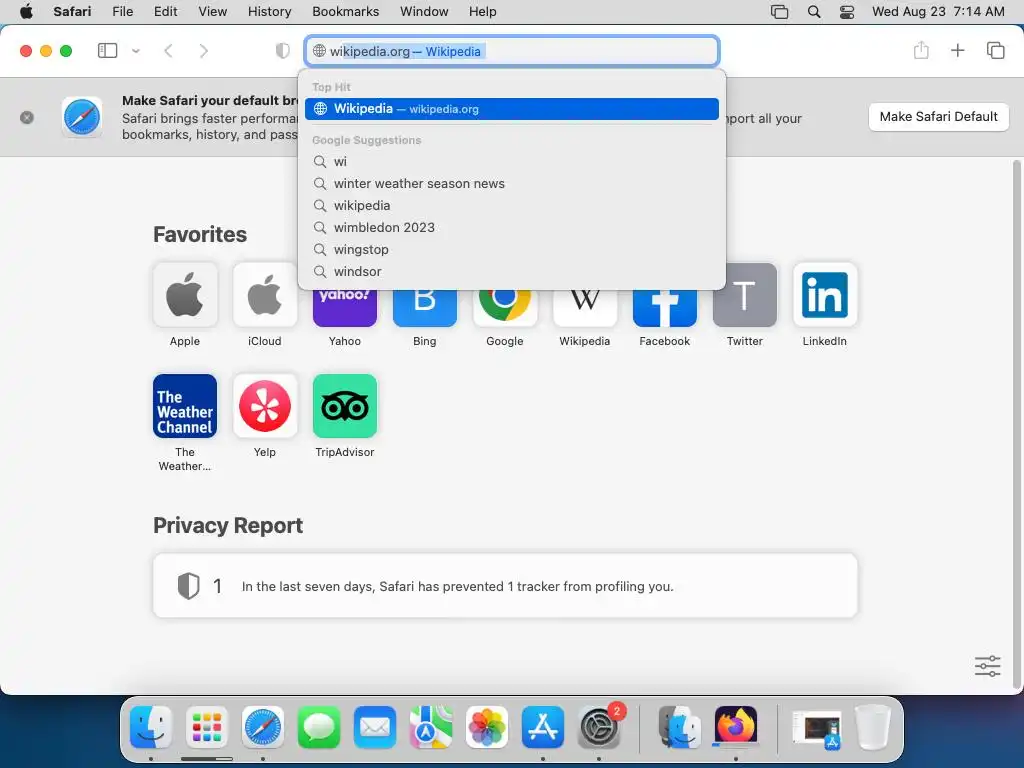This screenshot has height=768, width=1024.
Task: Open System Settings from the Dock
Action: click(x=599, y=727)
